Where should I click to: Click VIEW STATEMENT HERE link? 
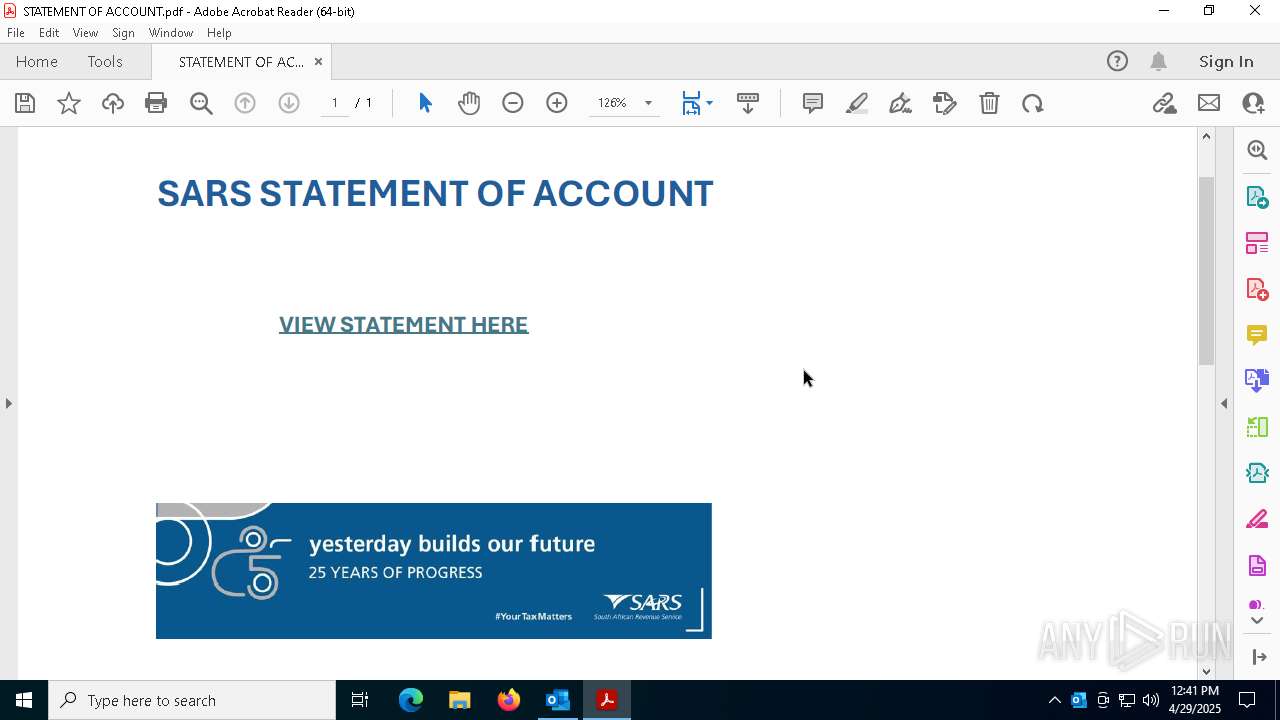403,324
